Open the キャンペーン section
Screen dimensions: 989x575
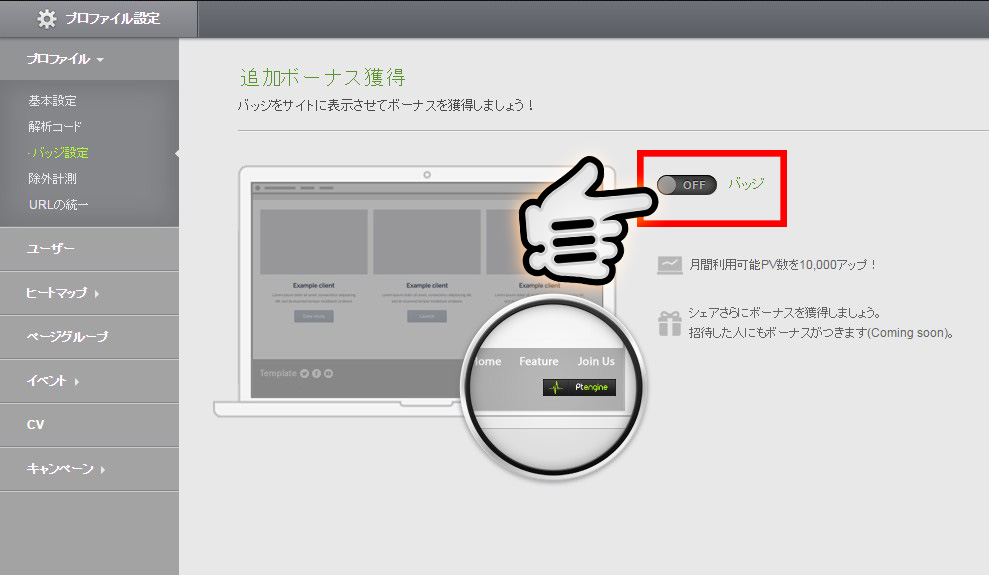point(90,469)
